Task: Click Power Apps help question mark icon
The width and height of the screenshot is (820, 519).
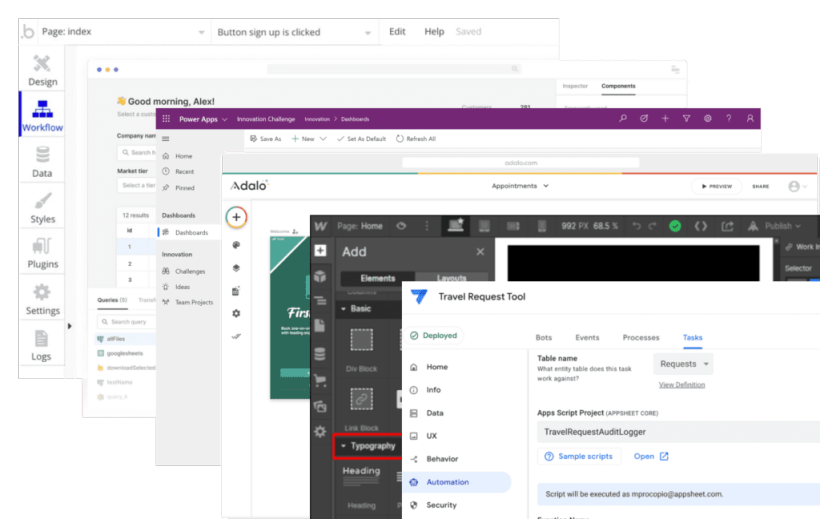Action: (x=728, y=119)
